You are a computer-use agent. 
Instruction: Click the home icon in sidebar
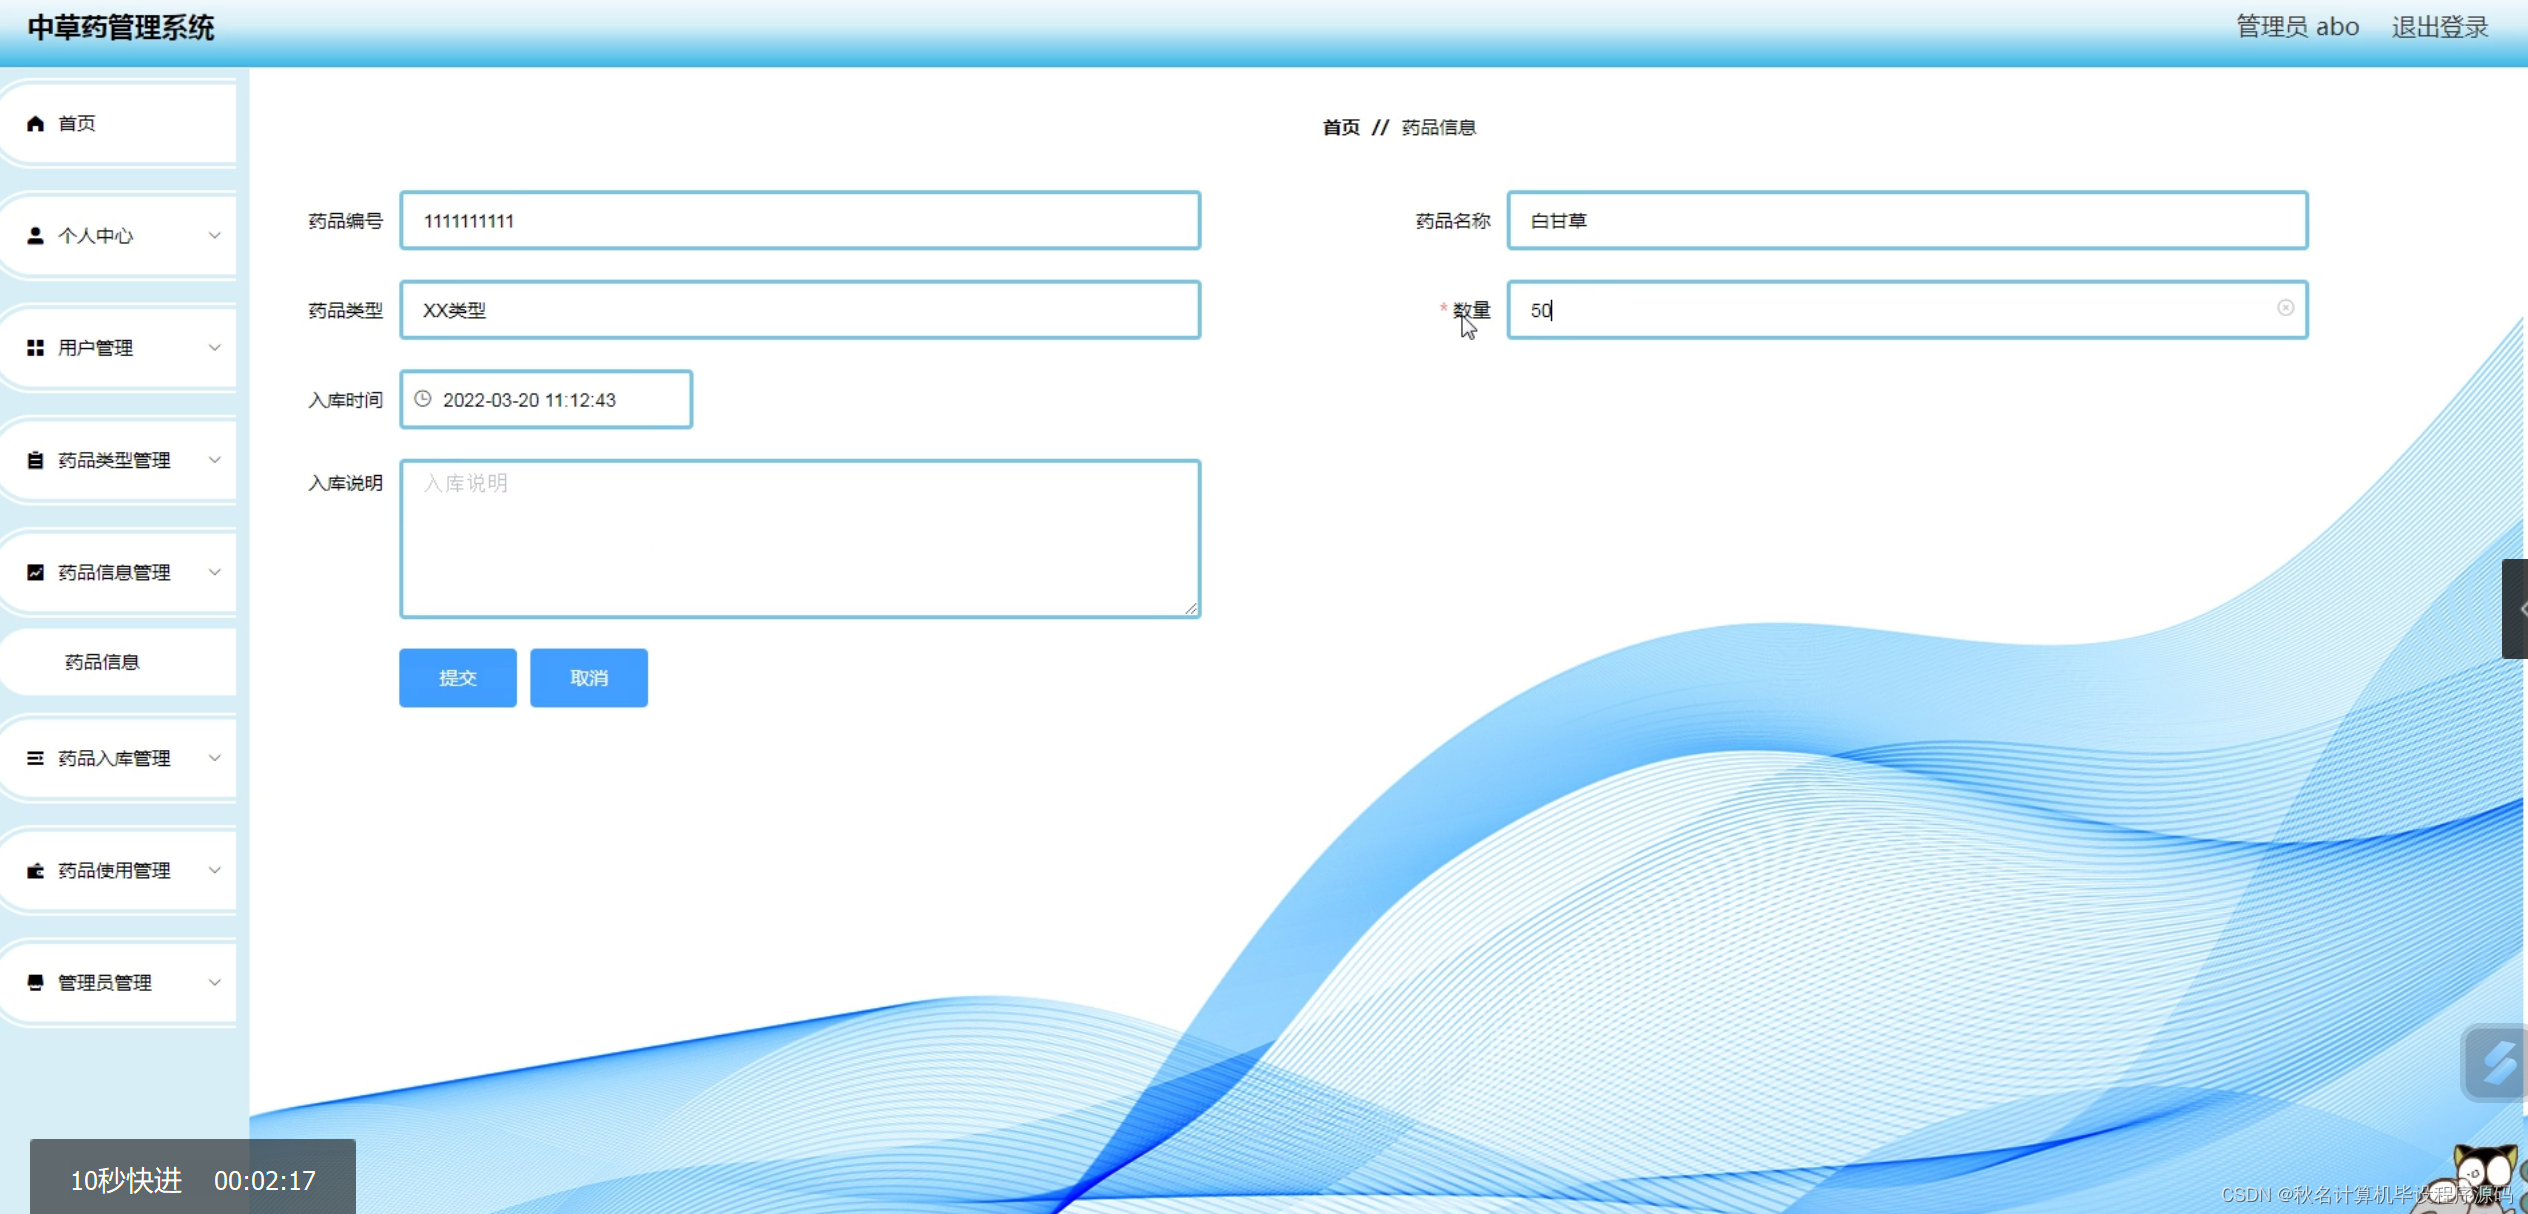35,123
